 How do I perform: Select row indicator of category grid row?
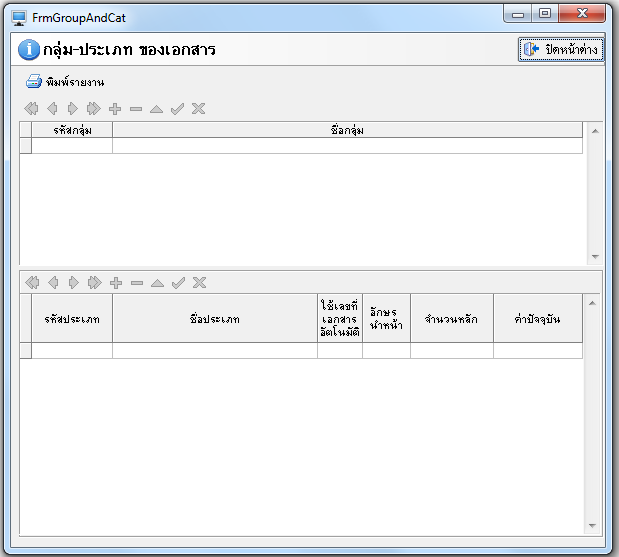26,351
